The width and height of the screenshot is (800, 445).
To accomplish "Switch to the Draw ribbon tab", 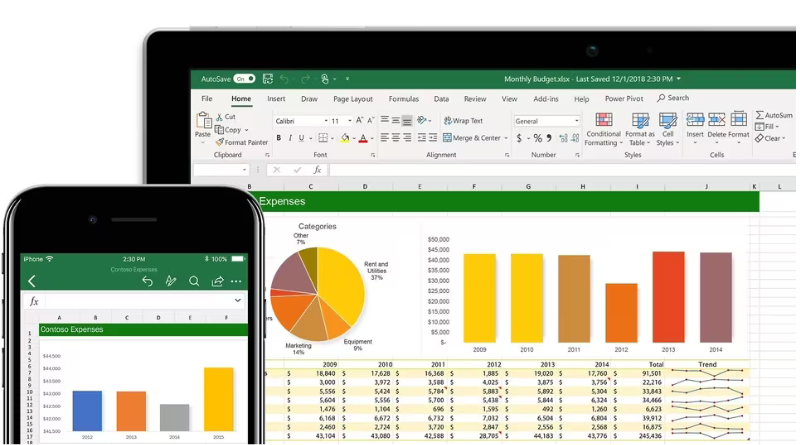I will [x=309, y=98].
